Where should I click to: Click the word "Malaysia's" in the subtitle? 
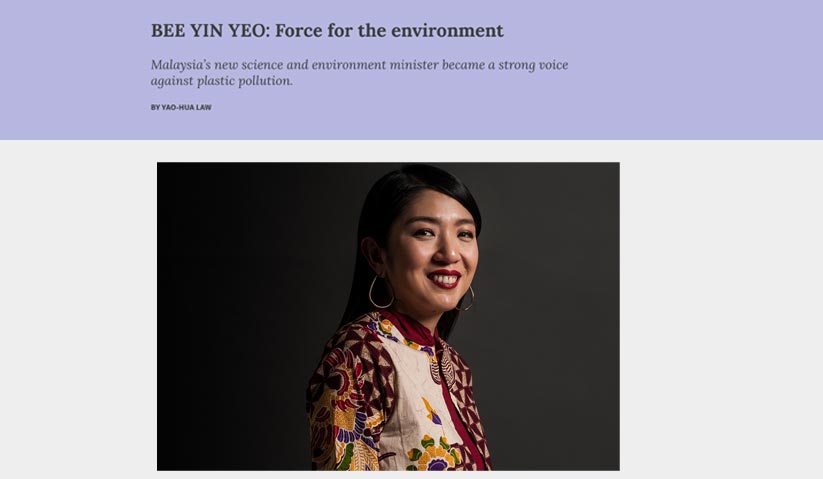coord(180,65)
